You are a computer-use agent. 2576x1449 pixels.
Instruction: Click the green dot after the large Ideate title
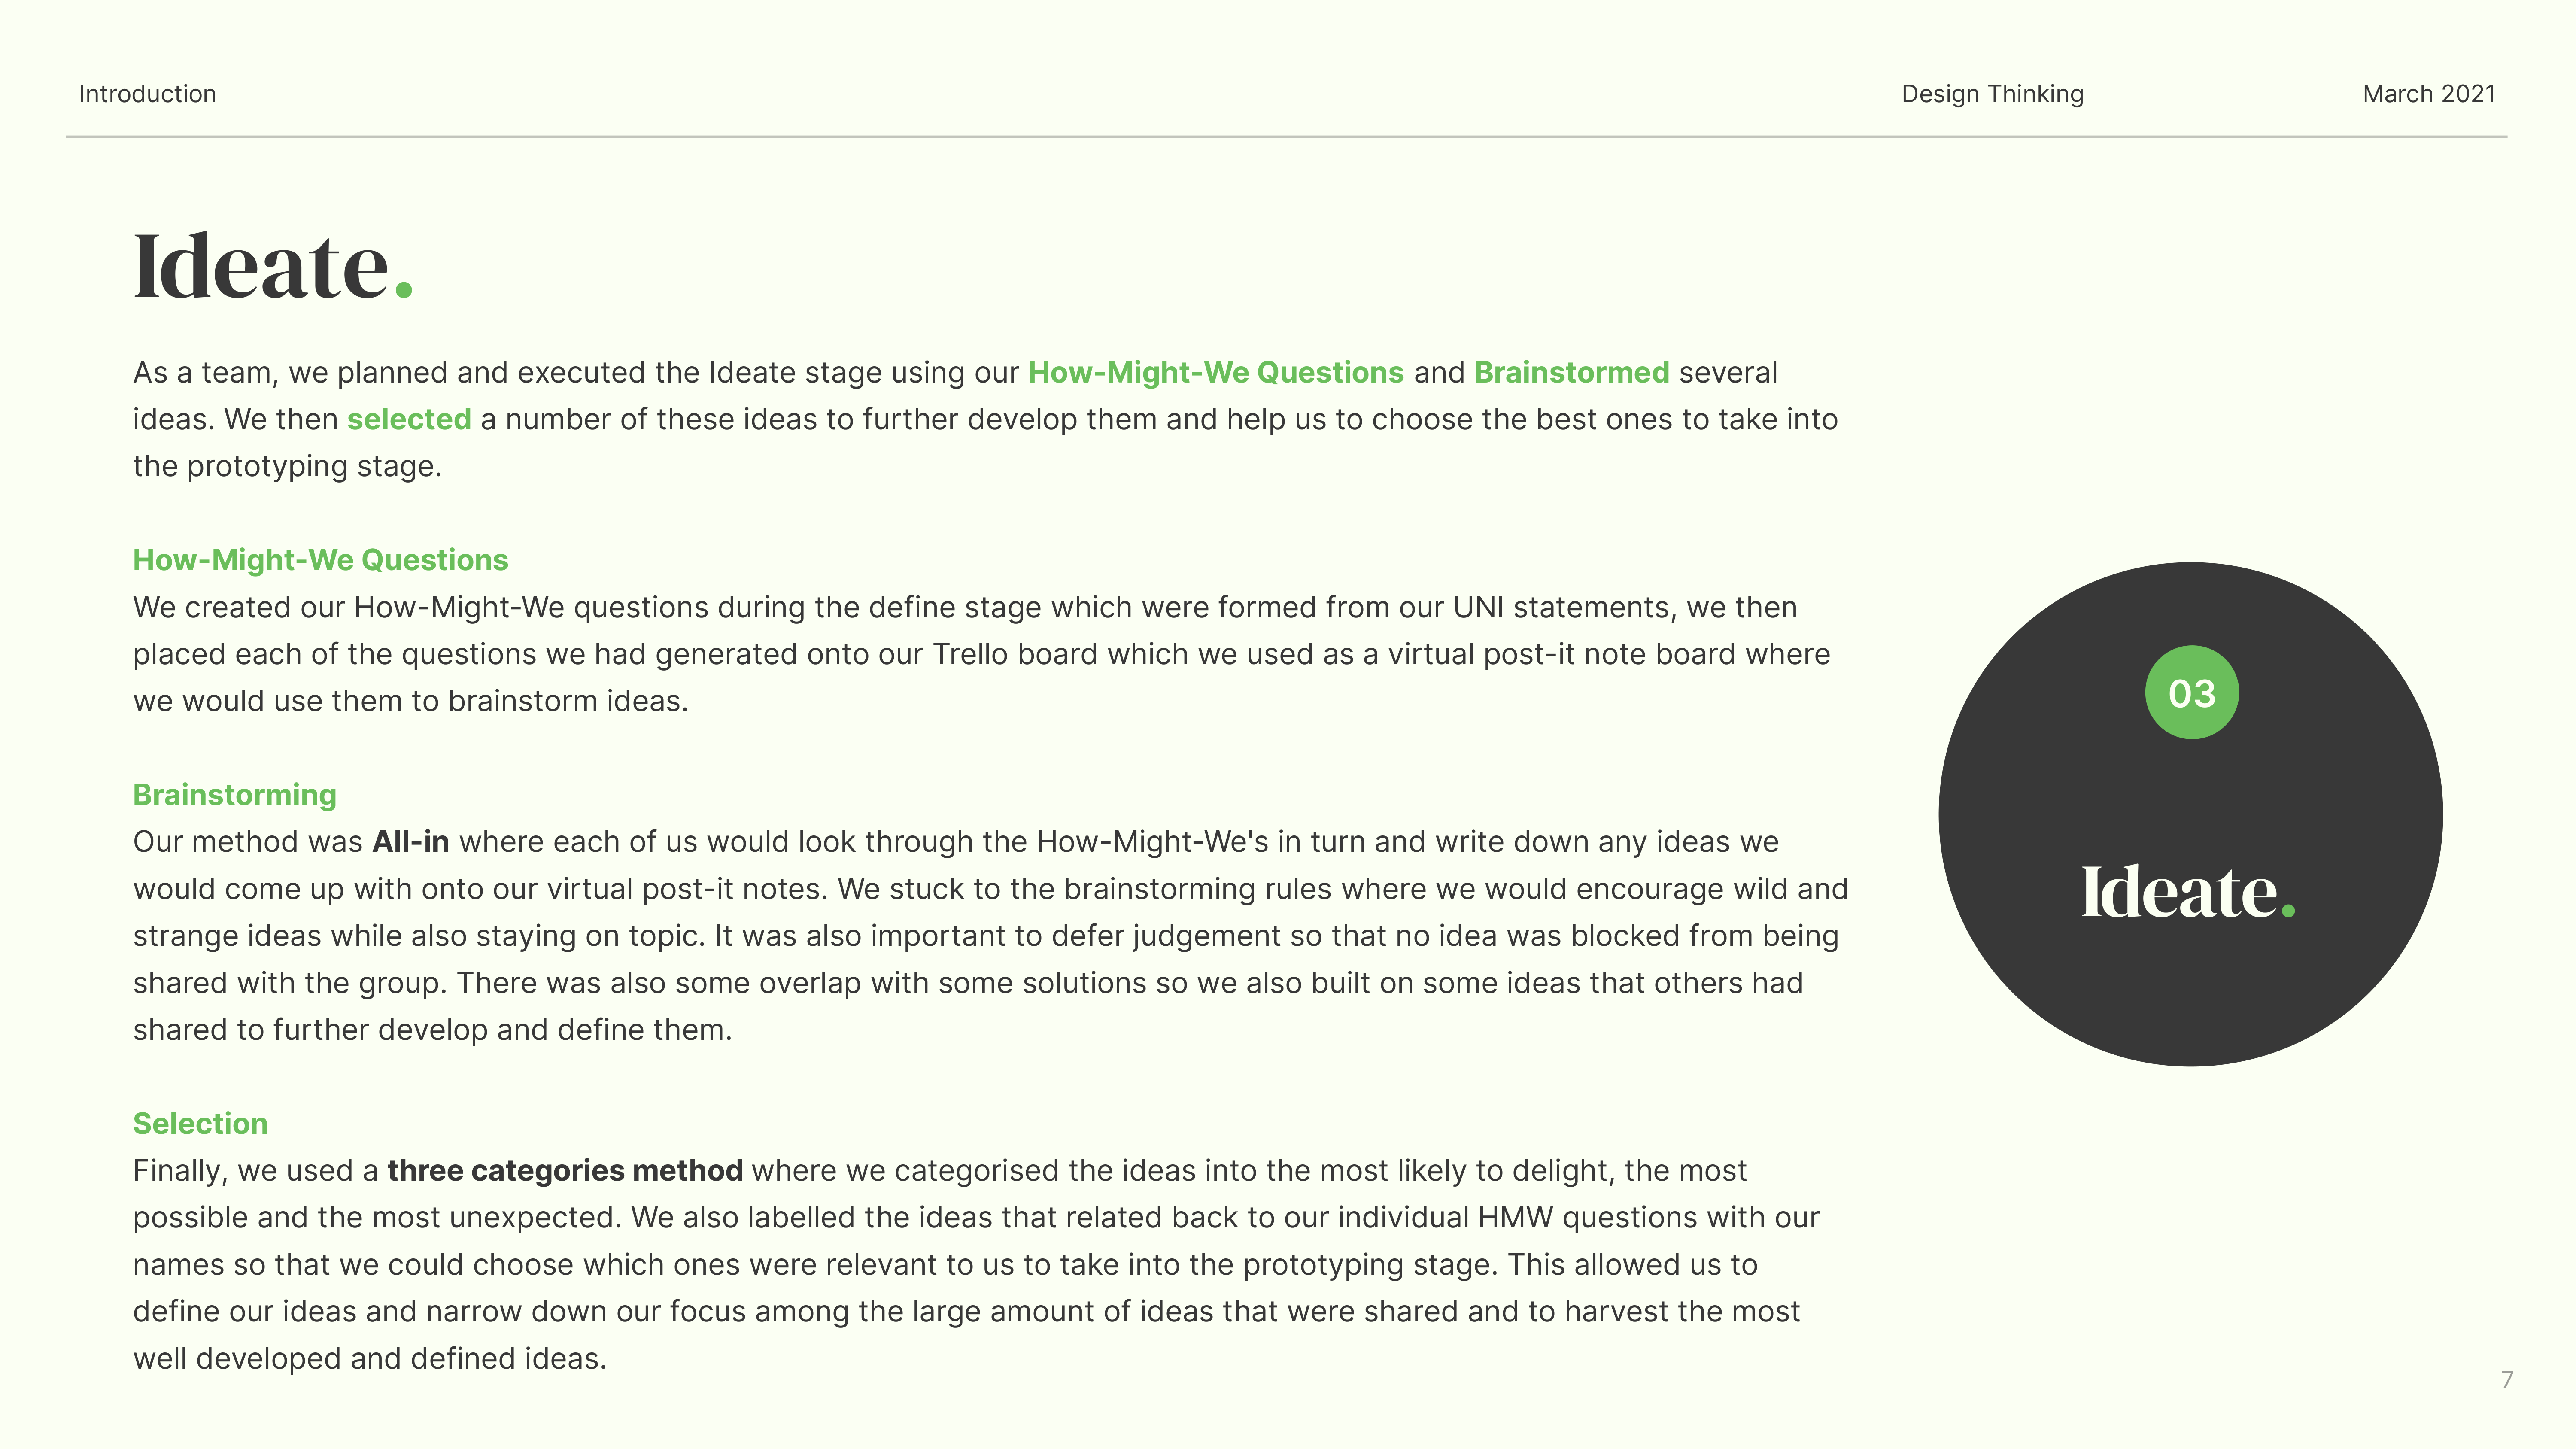click(404, 290)
